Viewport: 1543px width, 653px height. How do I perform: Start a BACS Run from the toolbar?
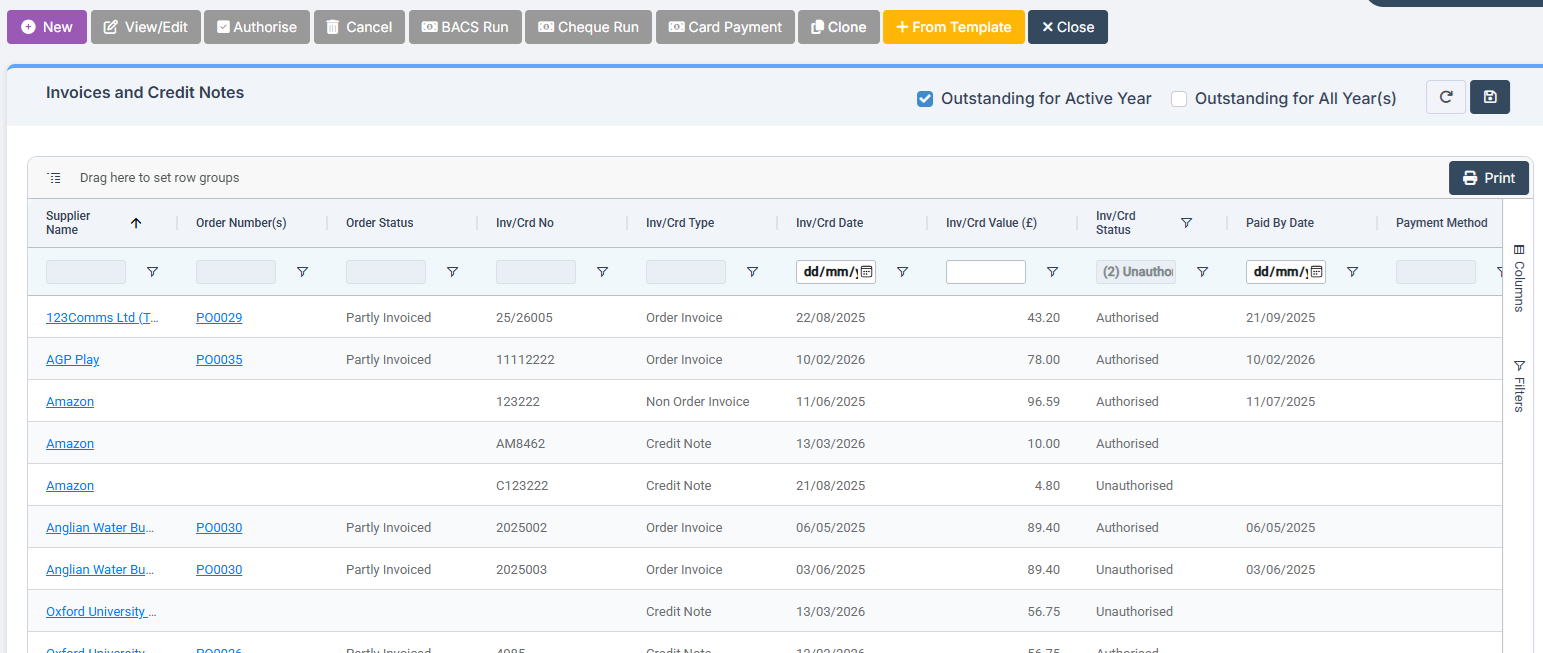(x=465, y=27)
